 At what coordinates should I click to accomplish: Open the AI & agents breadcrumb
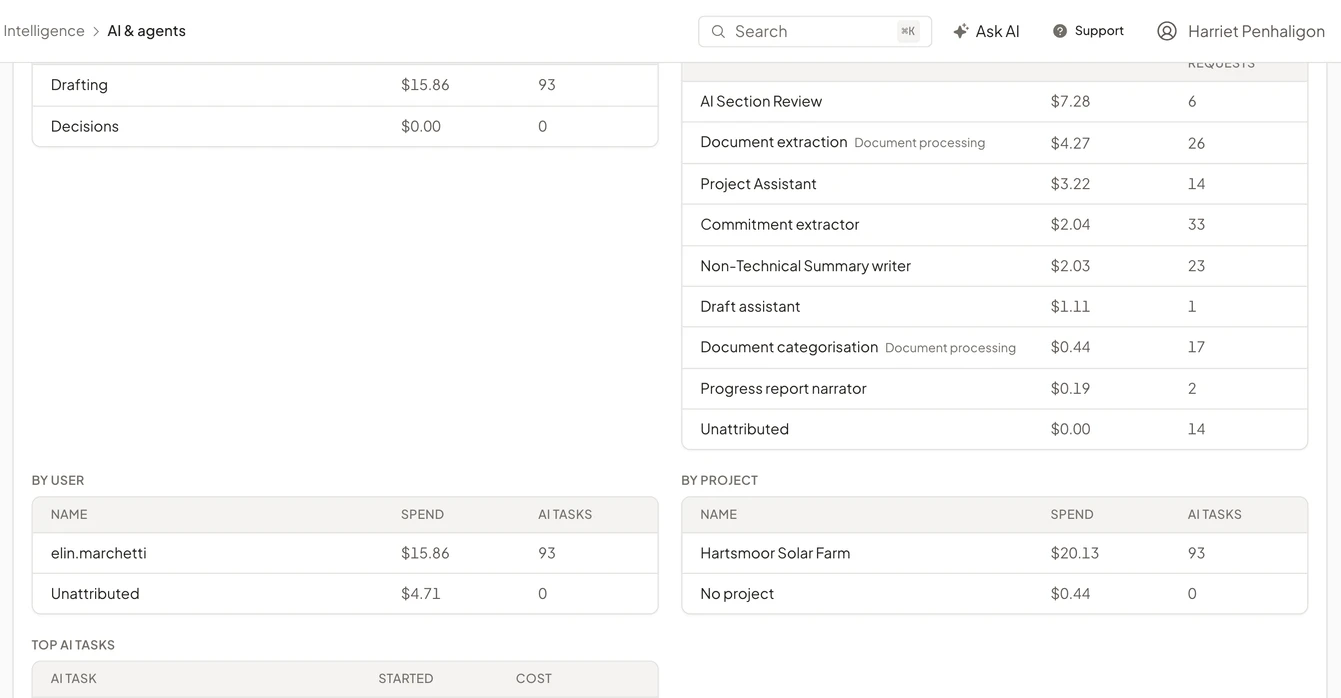tap(147, 31)
